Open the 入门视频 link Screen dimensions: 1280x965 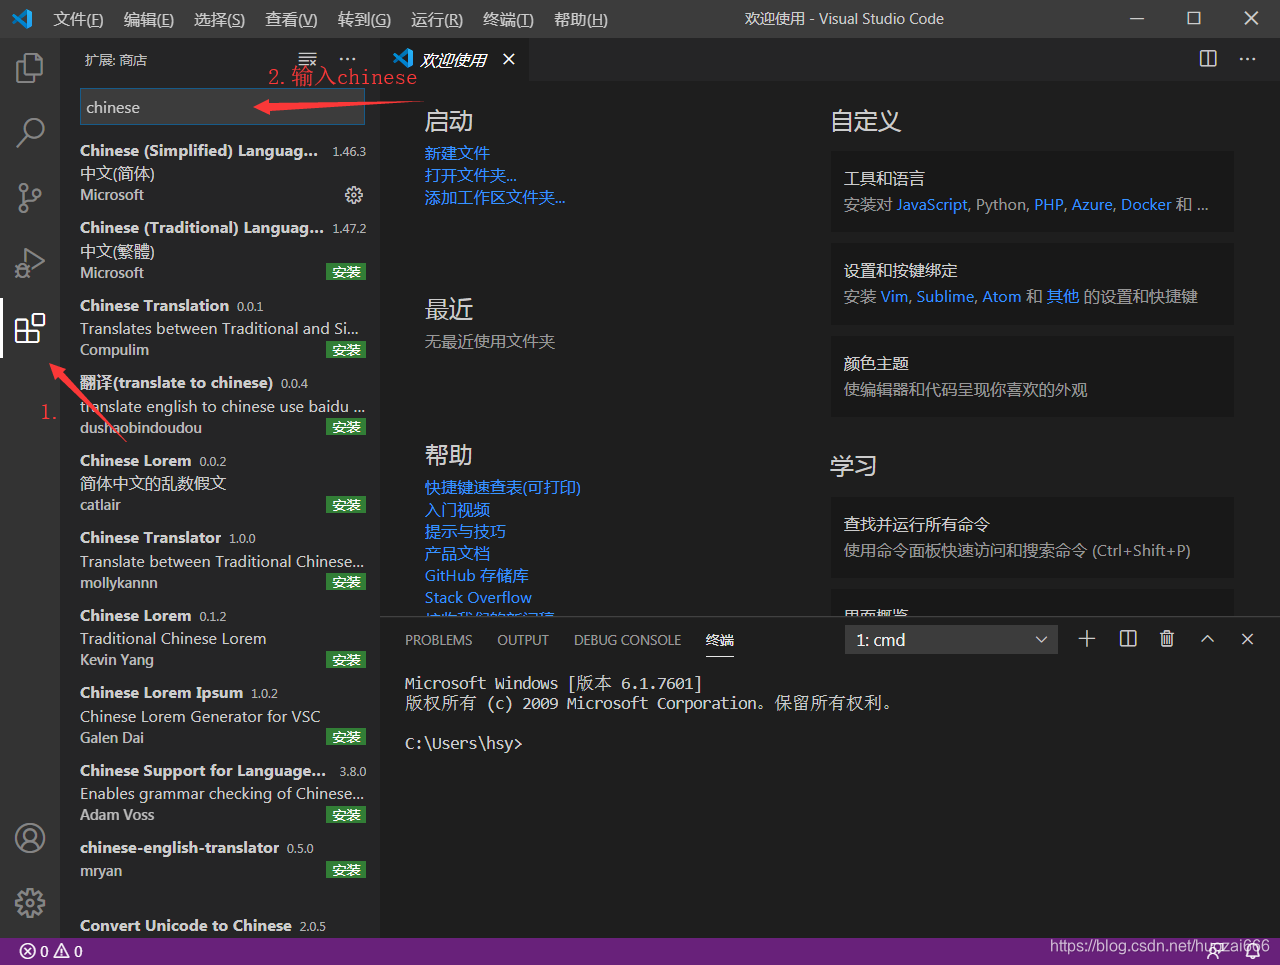click(x=457, y=509)
